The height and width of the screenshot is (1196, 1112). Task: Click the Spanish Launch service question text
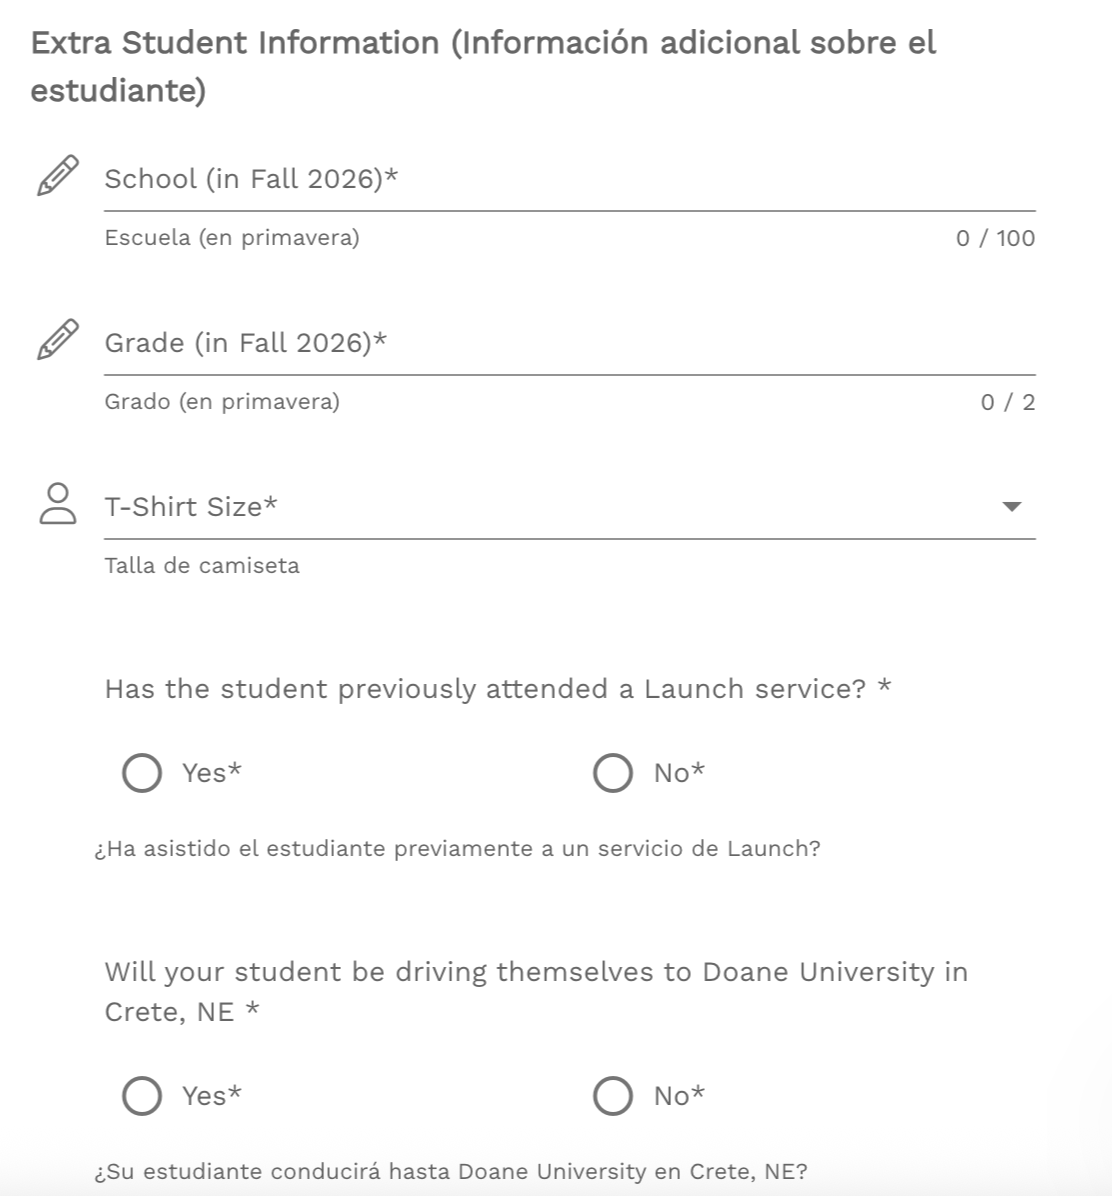coord(458,849)
